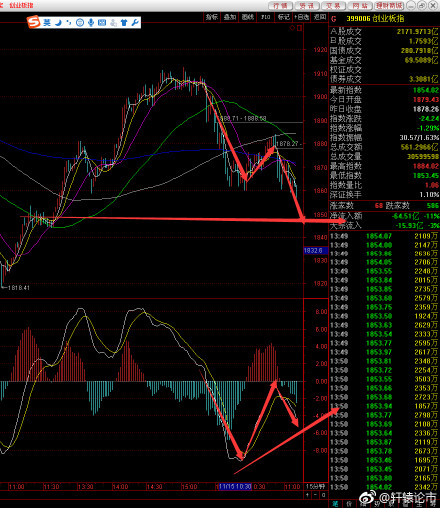Click the 标记 mark button
Image resolution: width=440 pixels, height=508 pixels.
click(x=284, y=17)
